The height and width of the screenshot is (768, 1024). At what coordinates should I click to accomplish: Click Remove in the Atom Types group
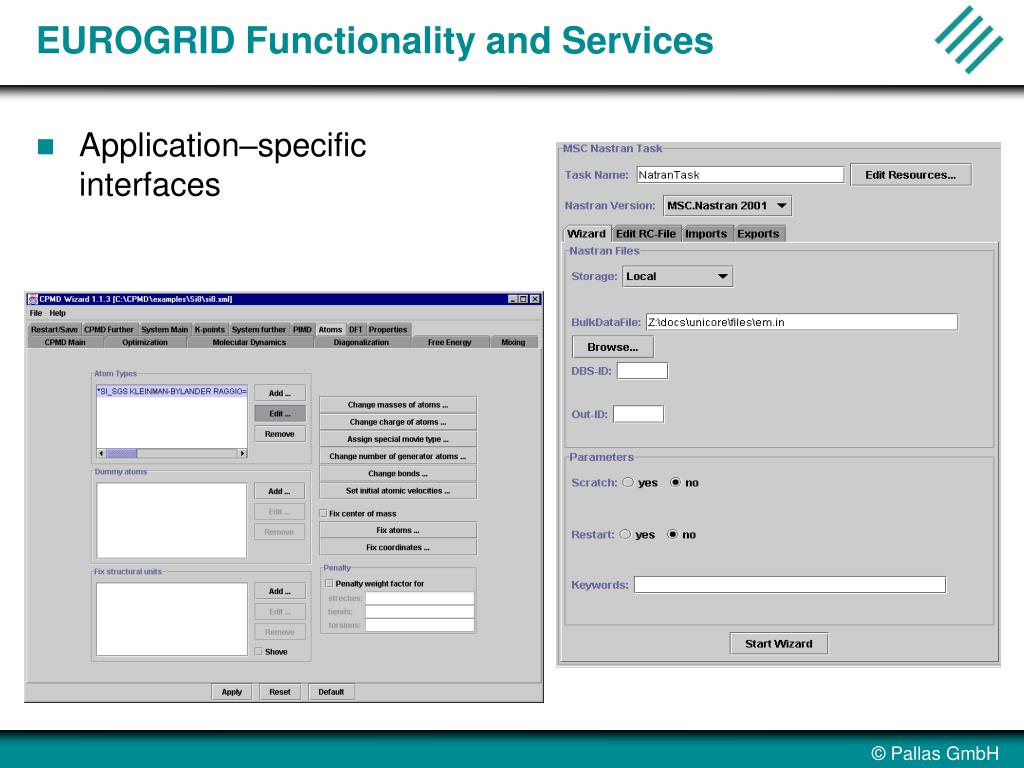coord(280,434)
